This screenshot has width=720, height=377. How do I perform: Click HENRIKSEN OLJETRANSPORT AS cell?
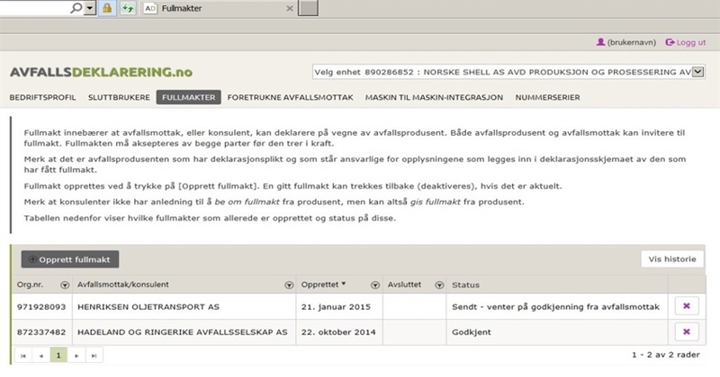(185, 307)
